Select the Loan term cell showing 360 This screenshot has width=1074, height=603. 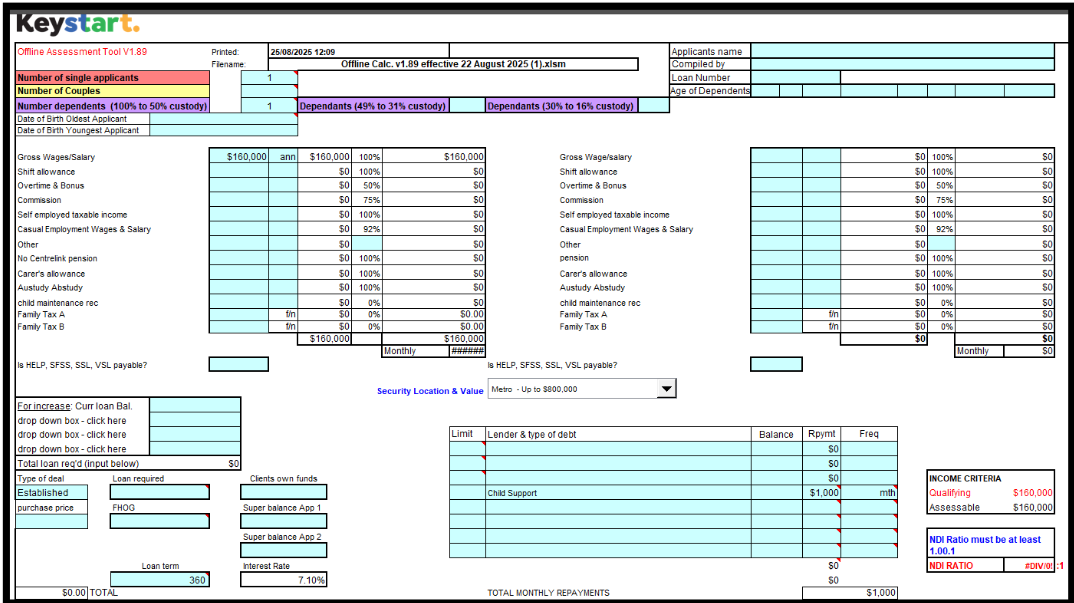[160, 580]
